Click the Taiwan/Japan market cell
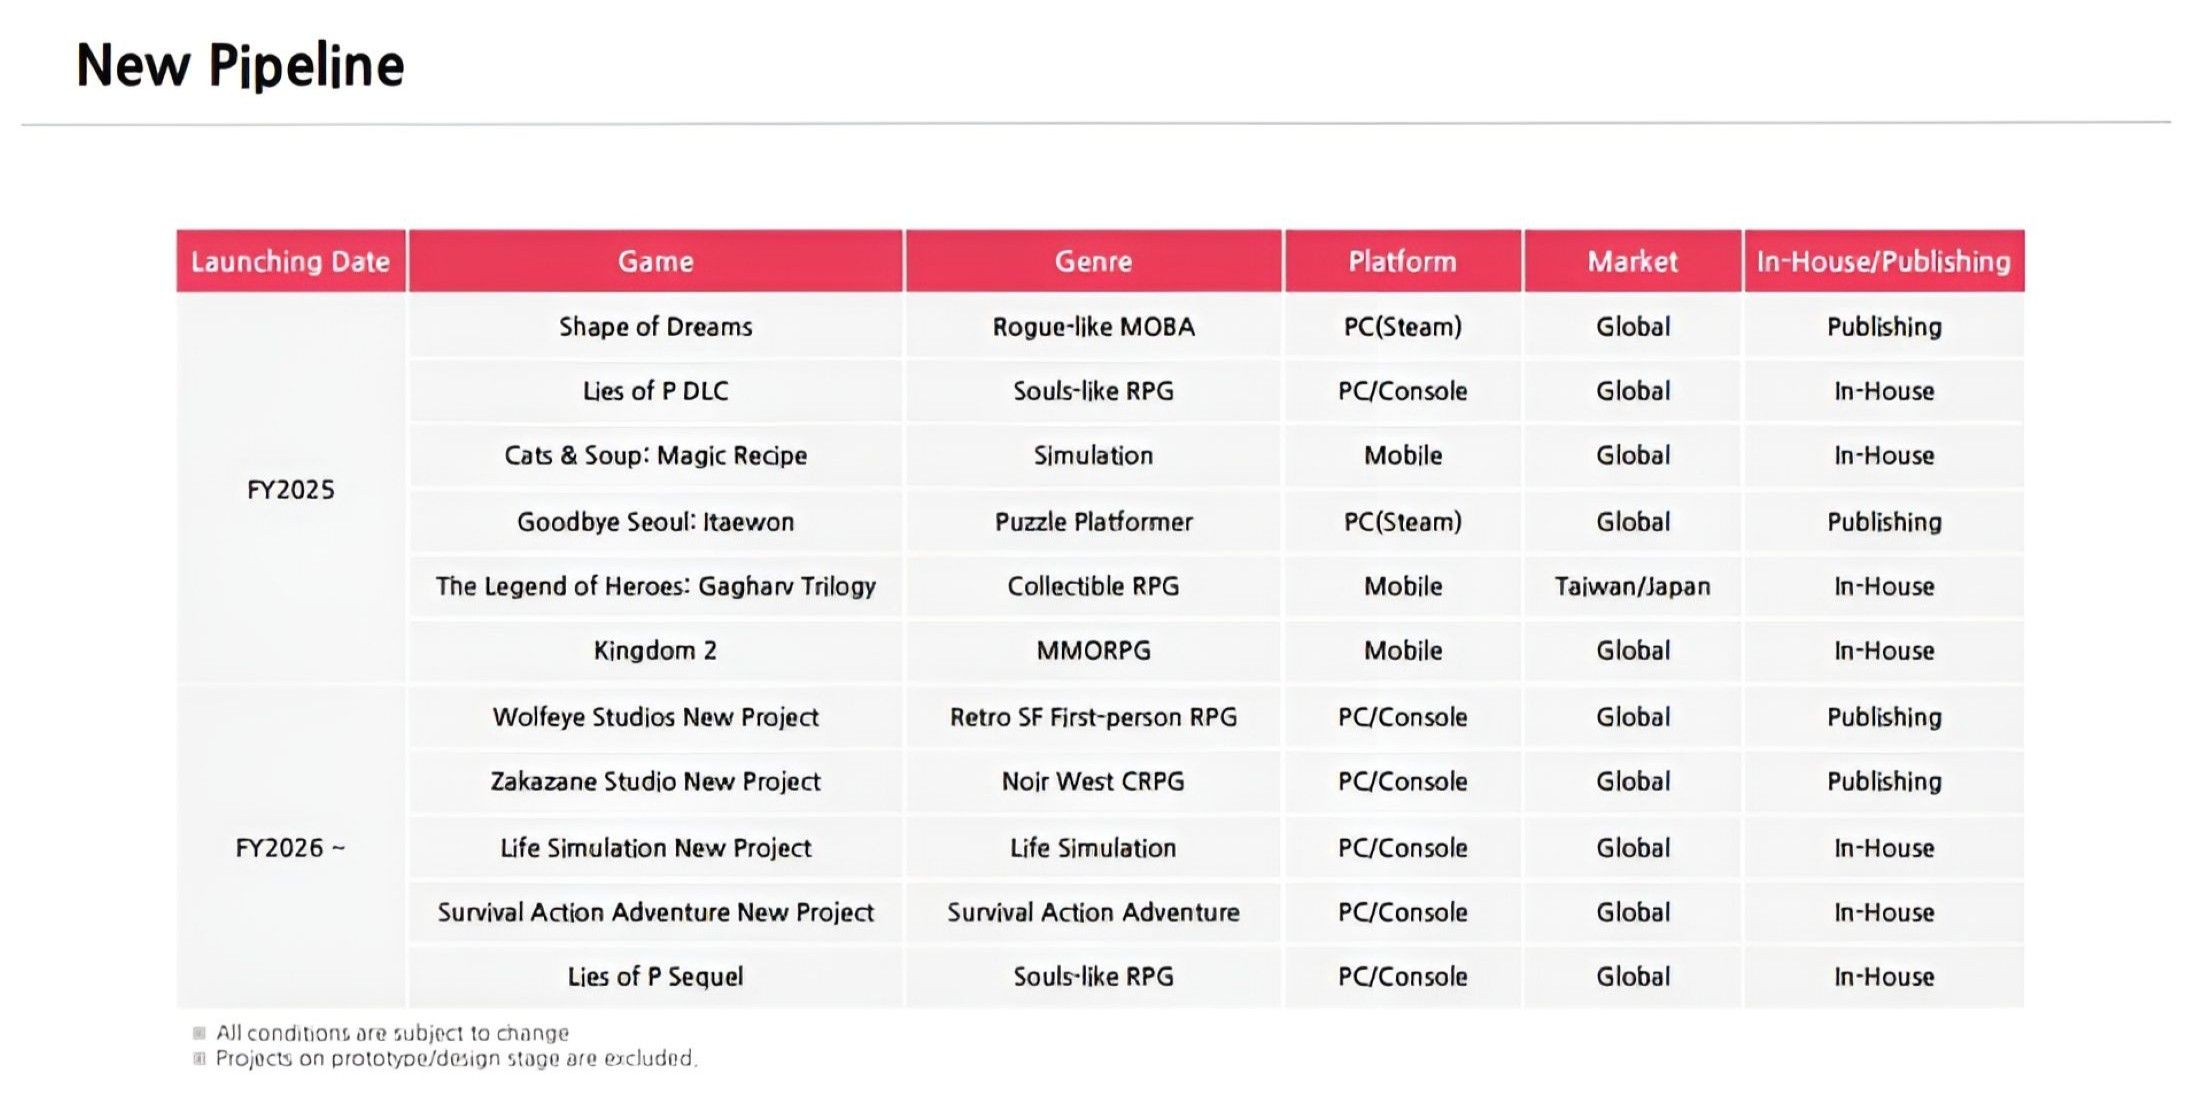 tap(1632, 586)
